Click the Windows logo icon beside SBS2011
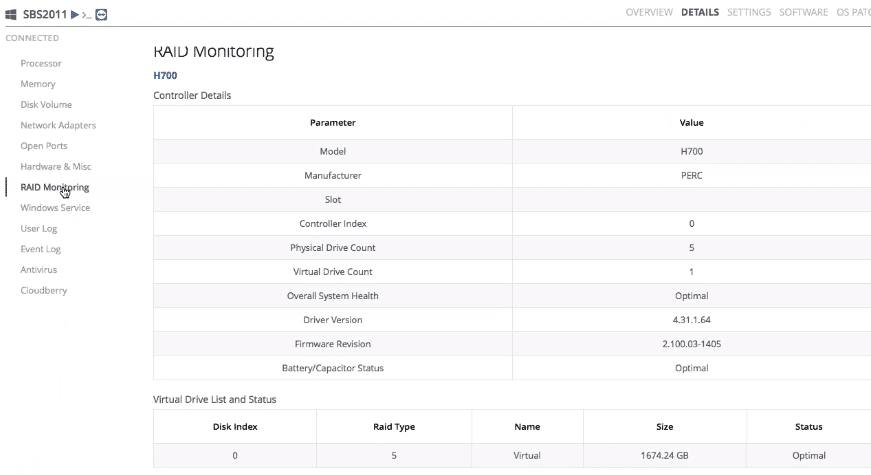This screenshot has height=475, width=871. tap(11, 14)
